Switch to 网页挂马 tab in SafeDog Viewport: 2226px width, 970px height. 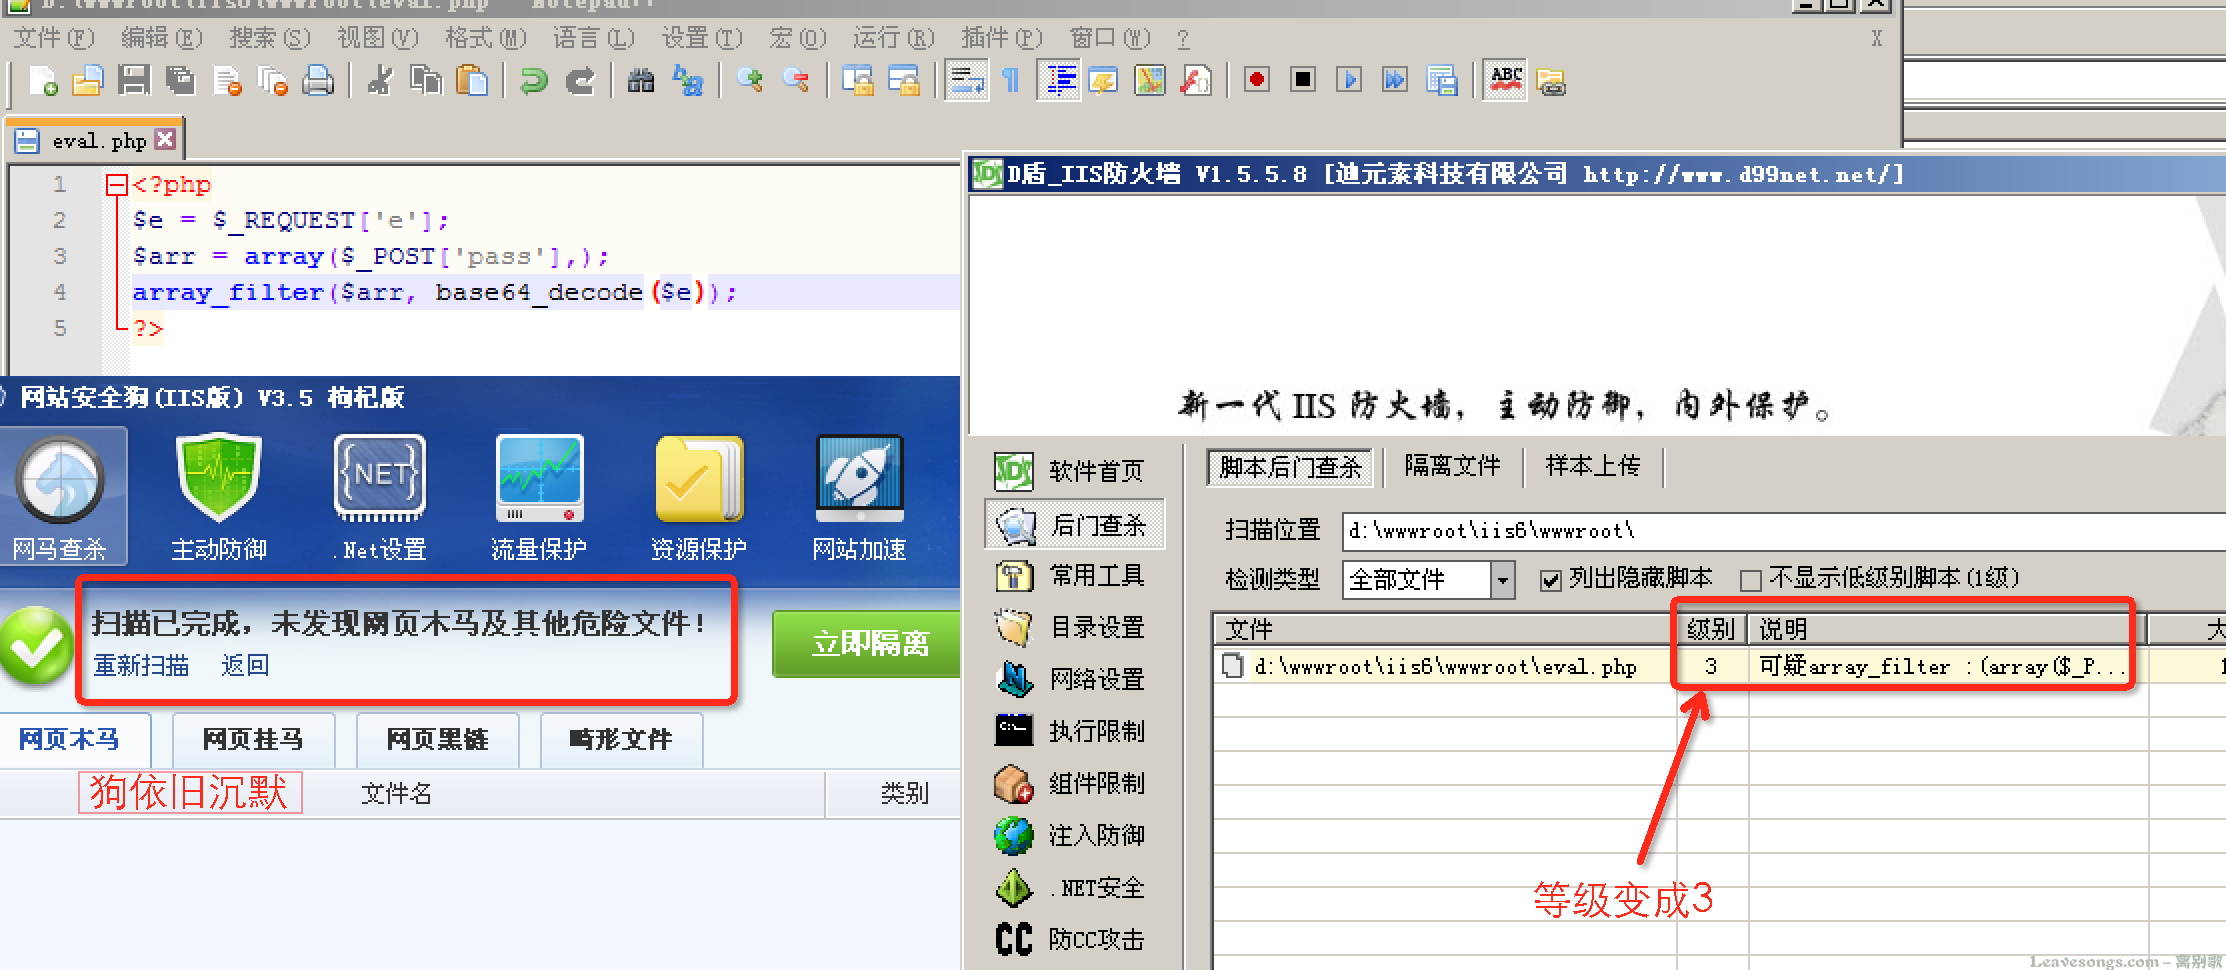click(x=253, y=739)
